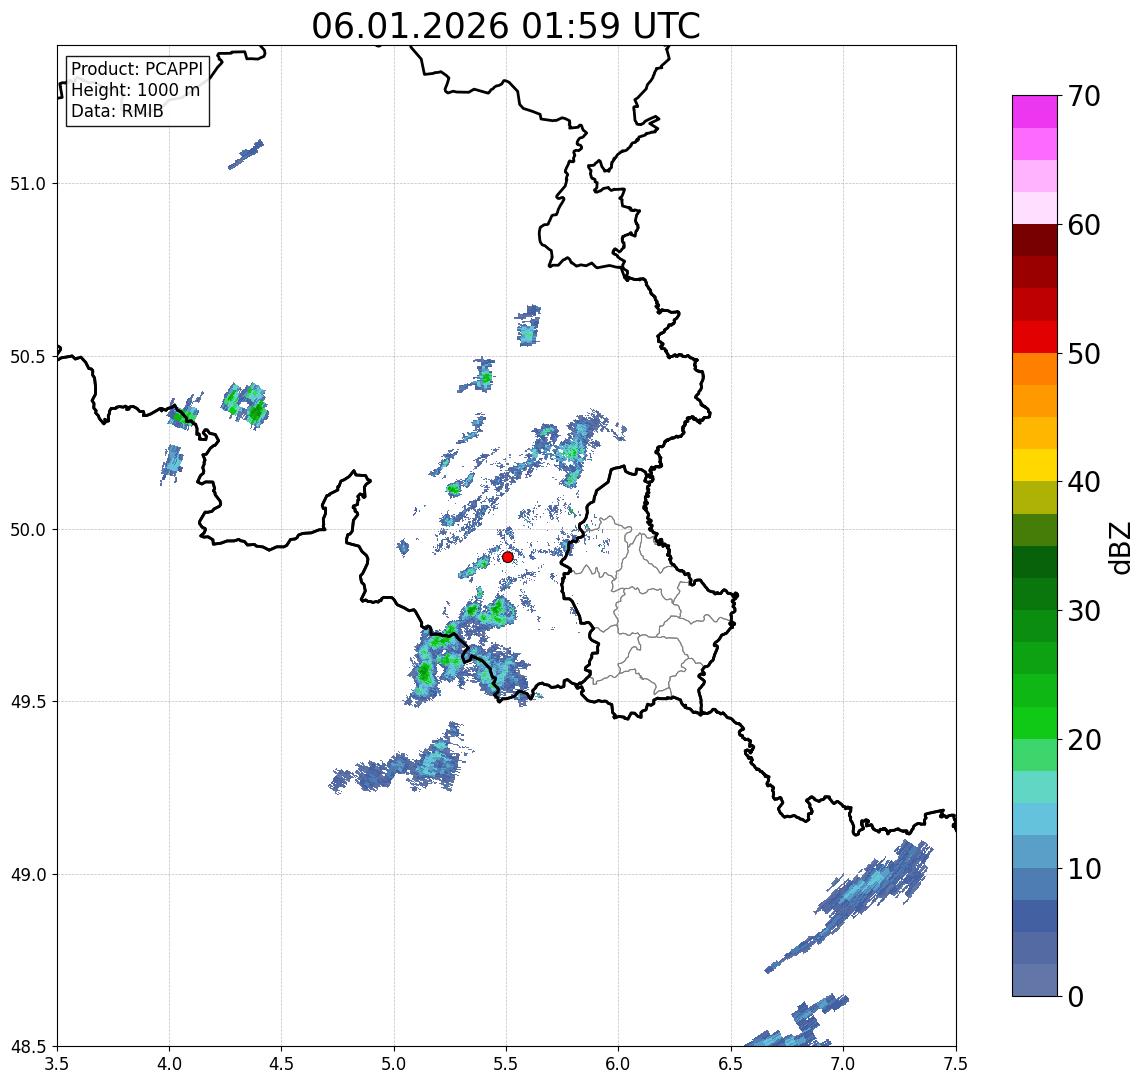Click the 60 label on the colorbar
This screenshot has height=1084, width=1145.
coord(1083,225)
